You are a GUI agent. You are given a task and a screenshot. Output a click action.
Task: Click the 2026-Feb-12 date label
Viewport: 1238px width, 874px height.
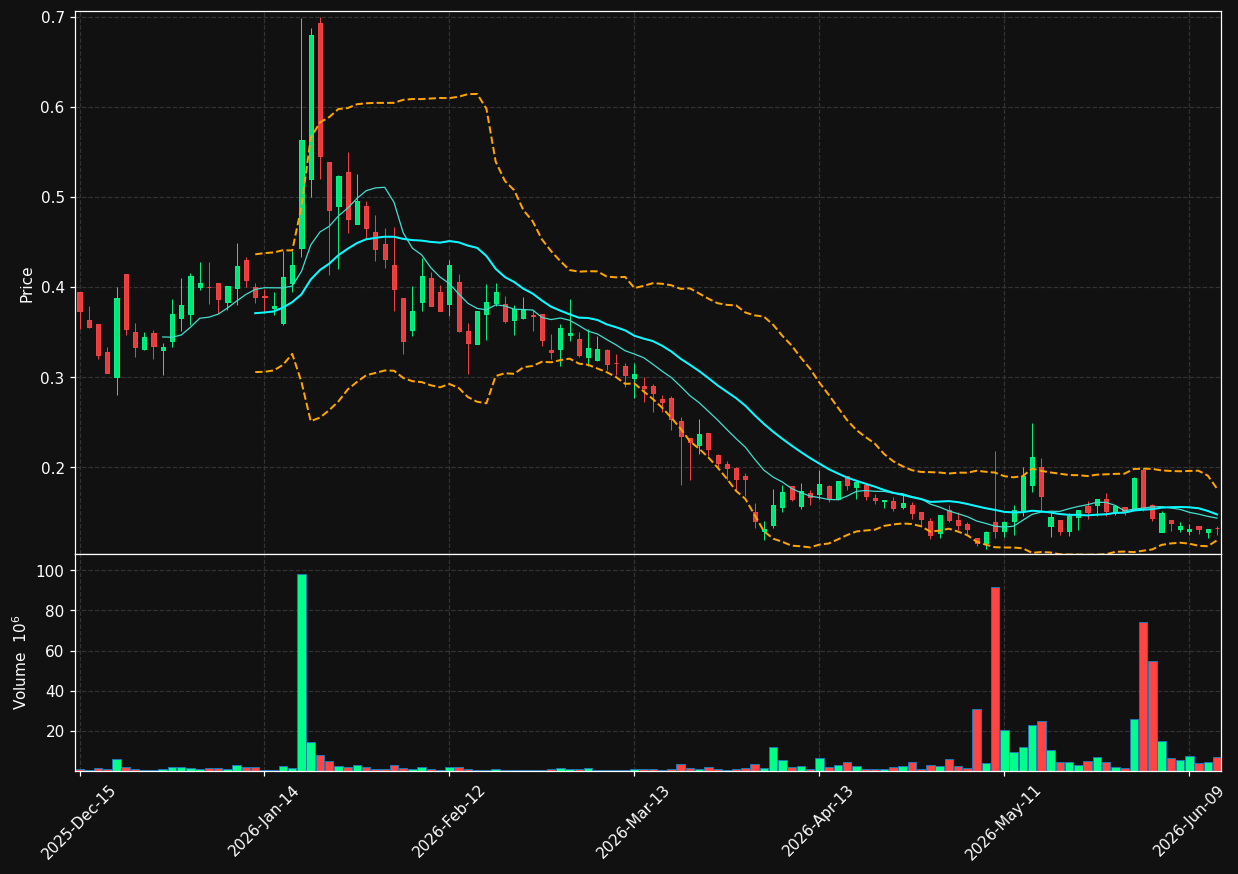coord(448,822)
